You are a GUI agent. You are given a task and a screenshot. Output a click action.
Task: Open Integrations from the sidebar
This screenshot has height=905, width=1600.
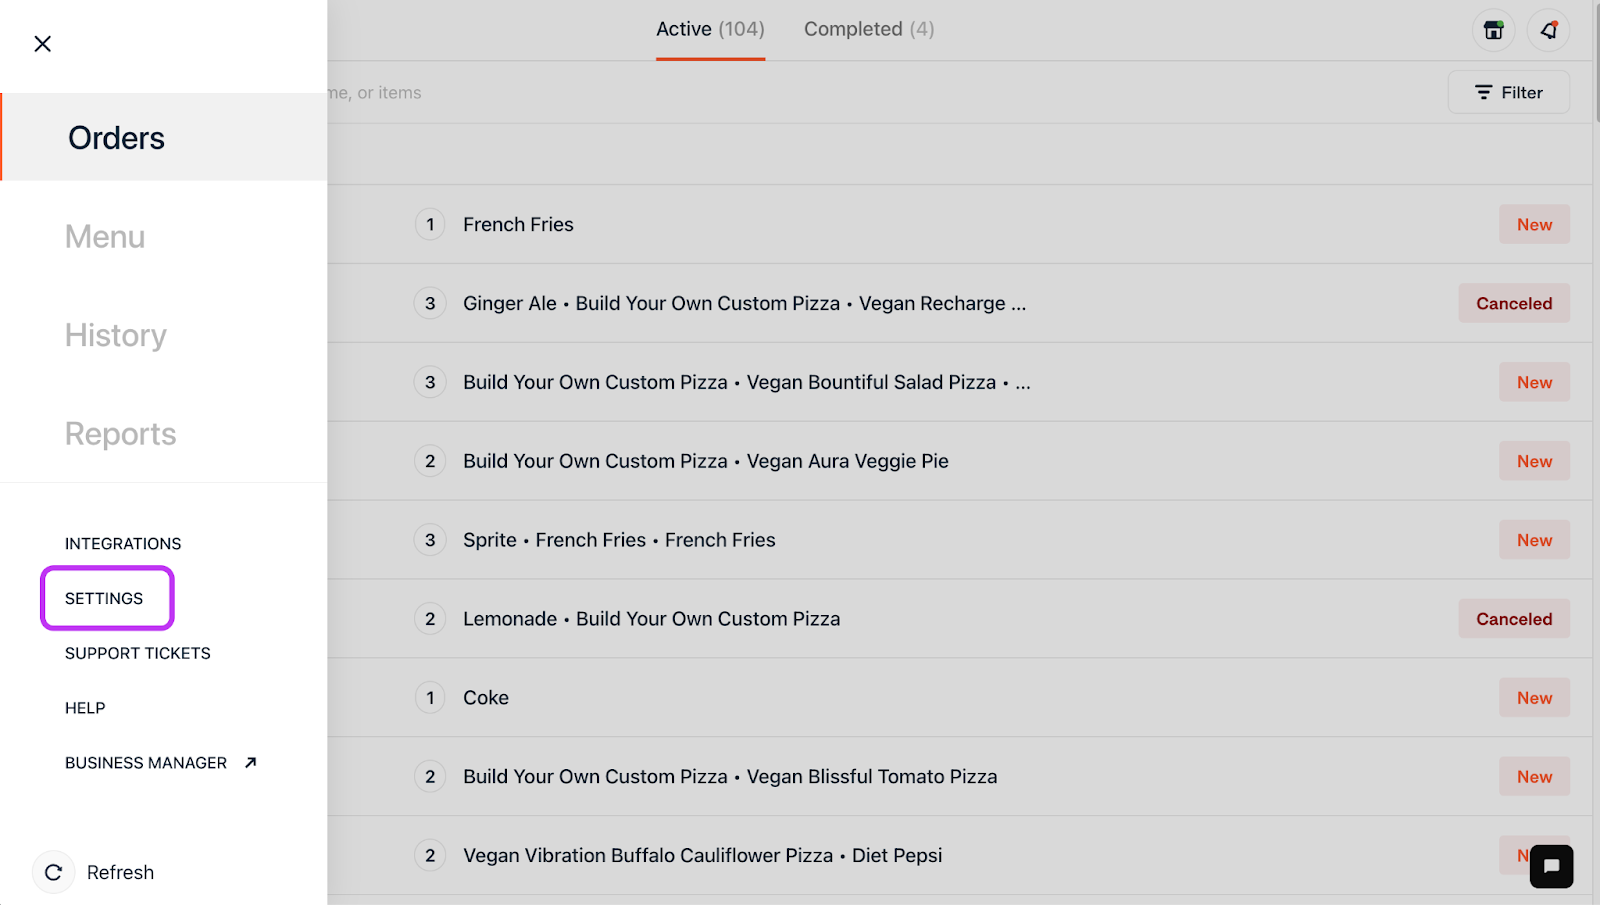(x=123, y=544)
